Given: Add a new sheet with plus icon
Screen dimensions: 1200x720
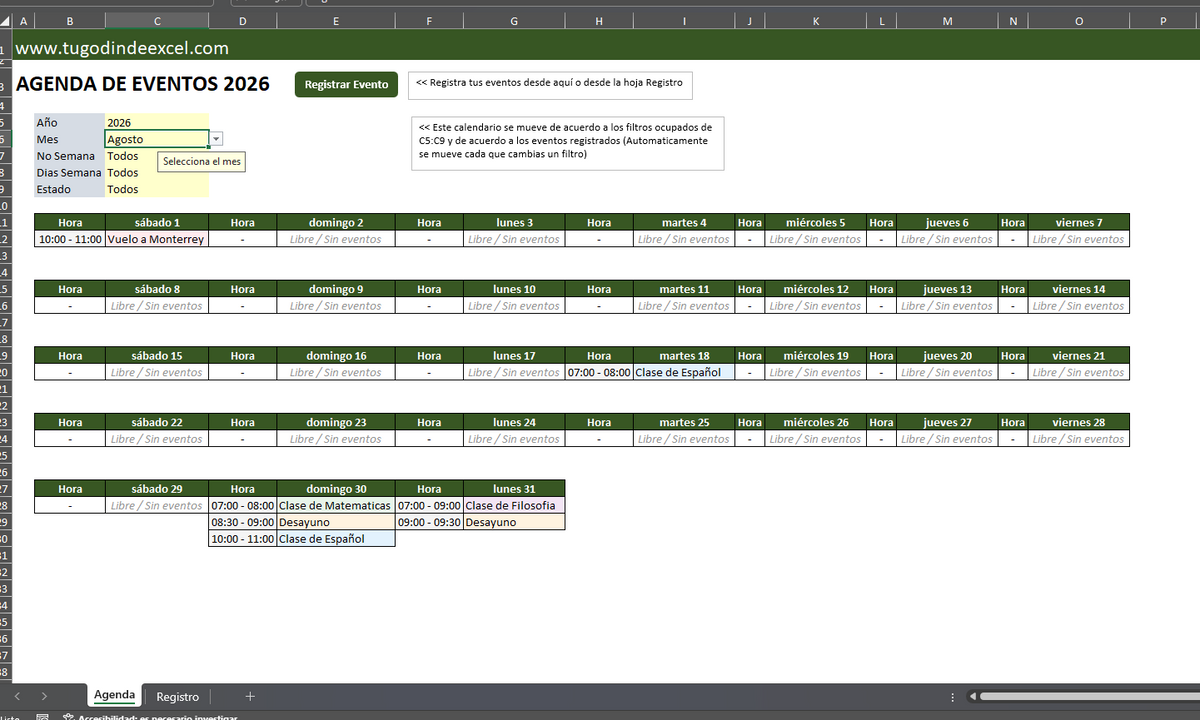Looking at the screenshot, I should coord(250,697).
